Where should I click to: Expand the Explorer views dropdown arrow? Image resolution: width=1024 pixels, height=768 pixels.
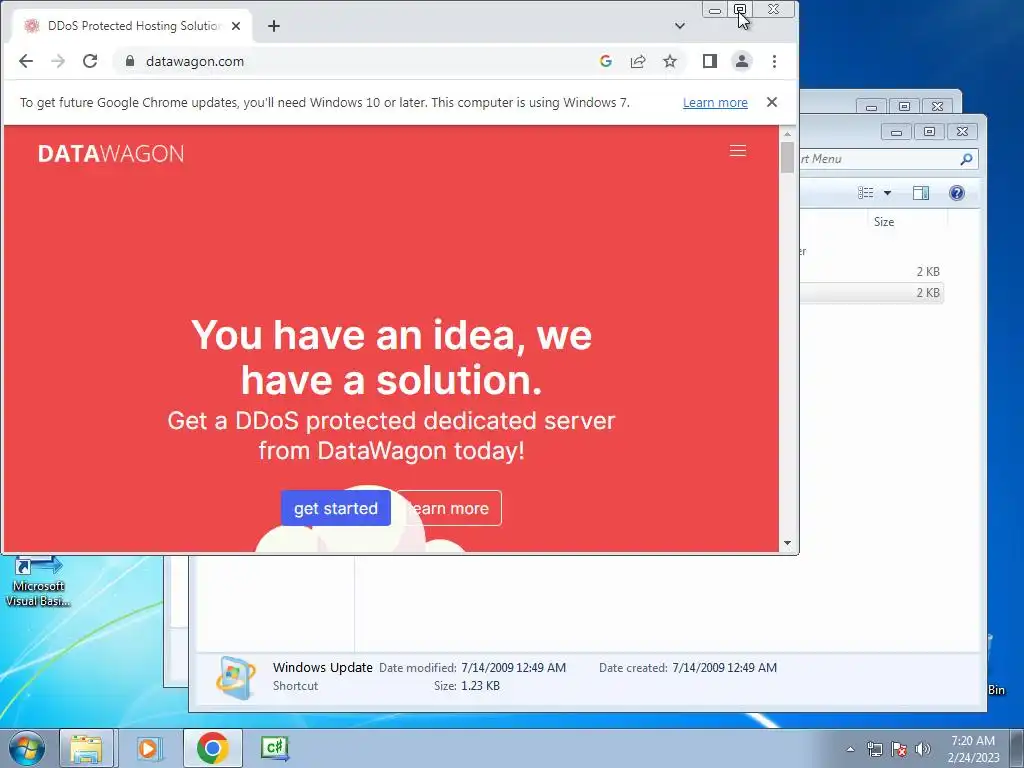(x=887, y=193)
